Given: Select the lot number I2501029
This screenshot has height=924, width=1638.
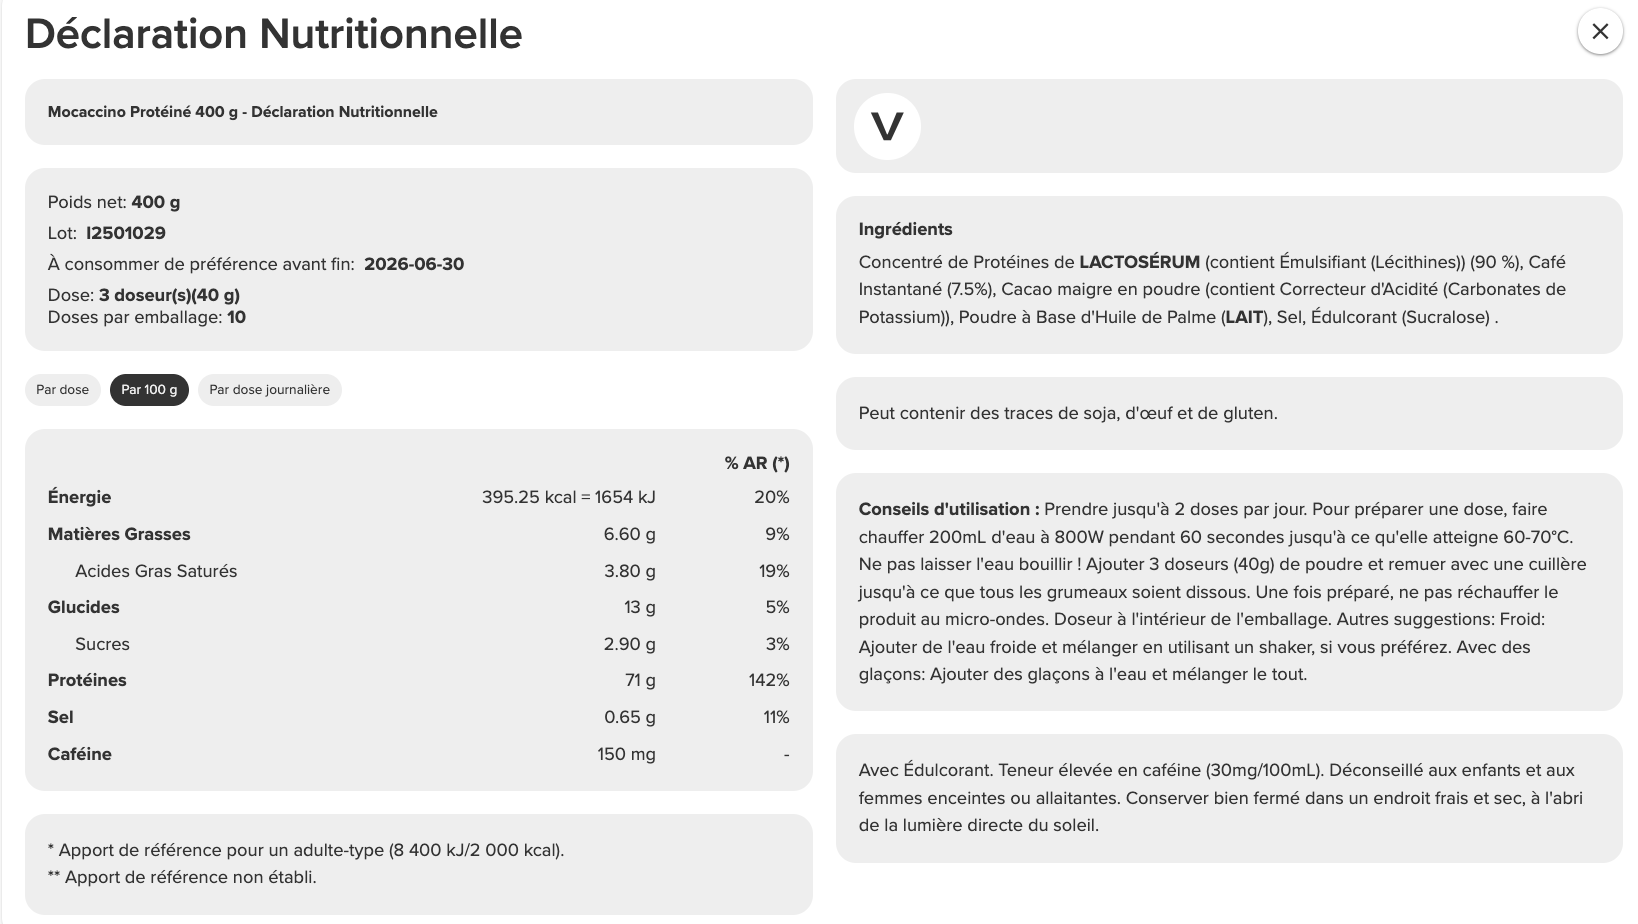Looking at the screenshot, I should coord(126,233).
